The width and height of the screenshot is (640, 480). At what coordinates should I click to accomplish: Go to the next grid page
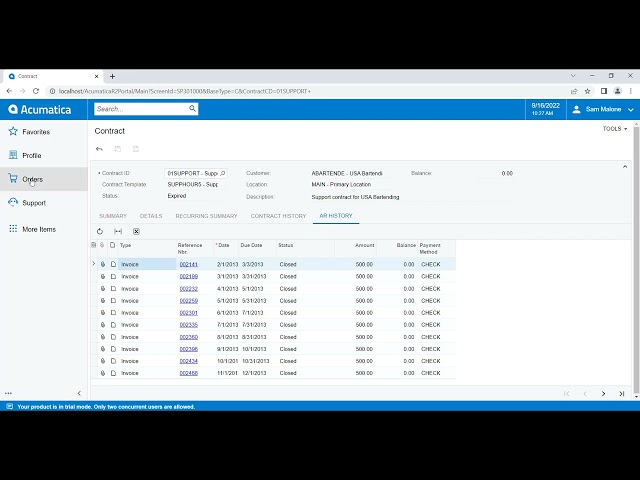tap(603, 393)
